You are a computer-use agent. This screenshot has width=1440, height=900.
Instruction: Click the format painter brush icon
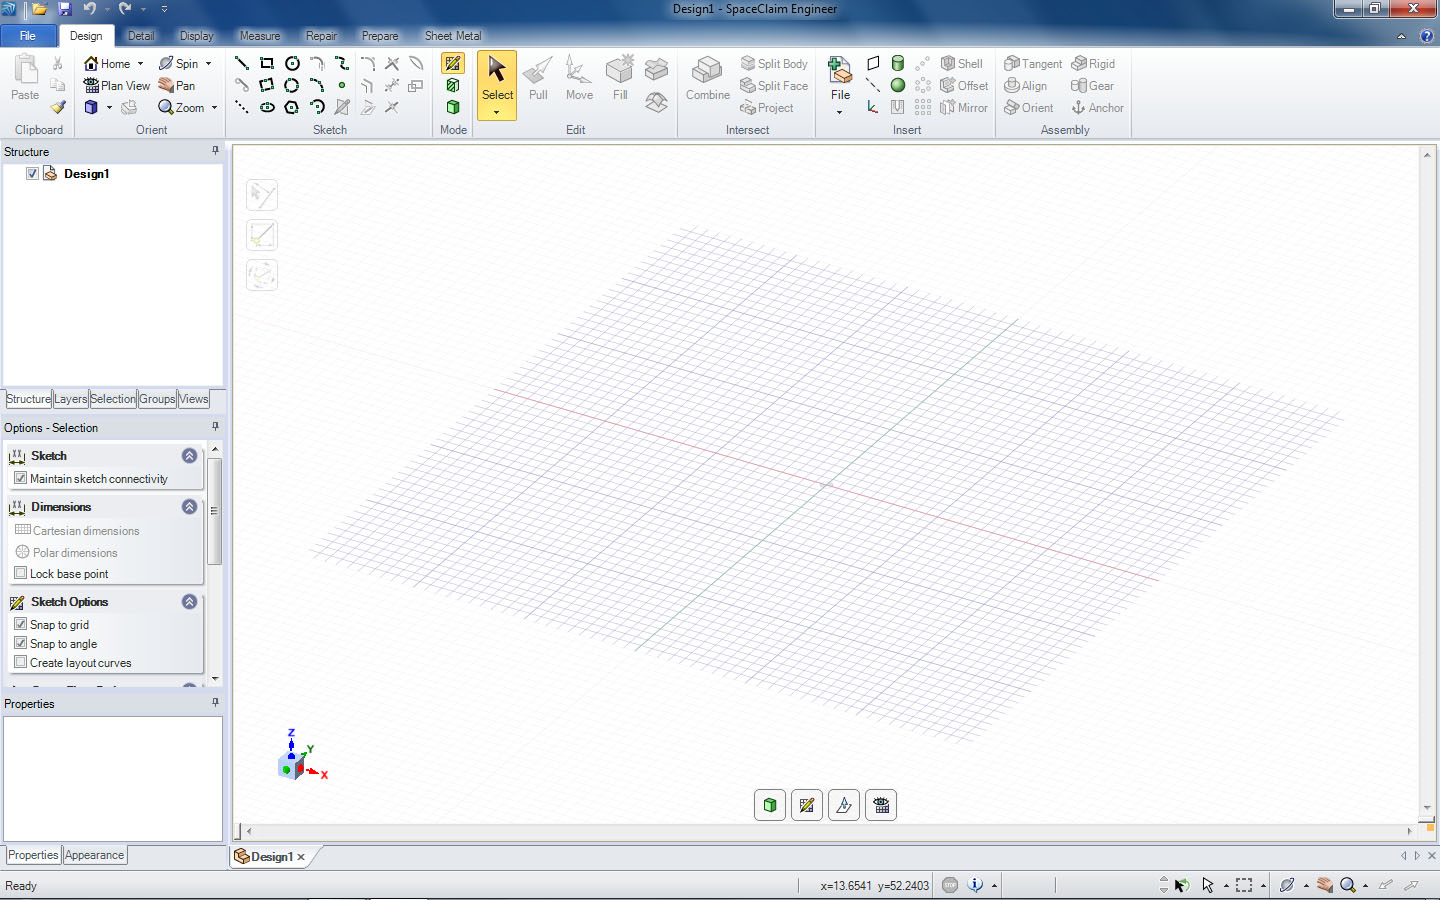58,107
